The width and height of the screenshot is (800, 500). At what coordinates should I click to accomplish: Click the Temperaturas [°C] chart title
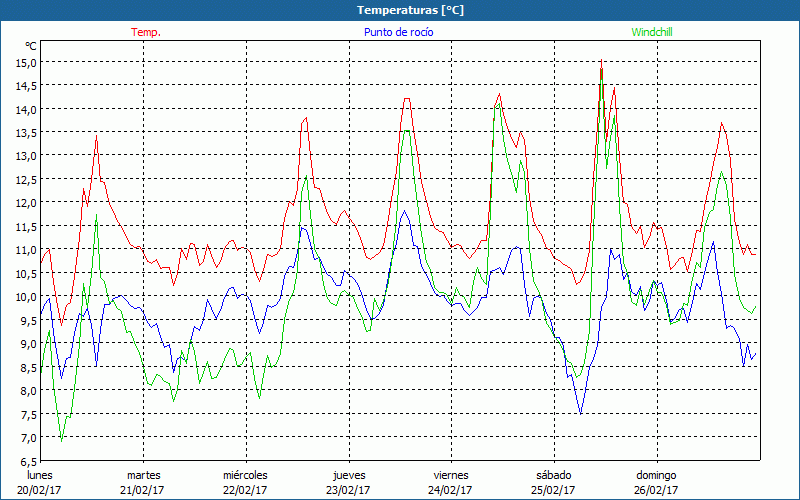point(399,9)
